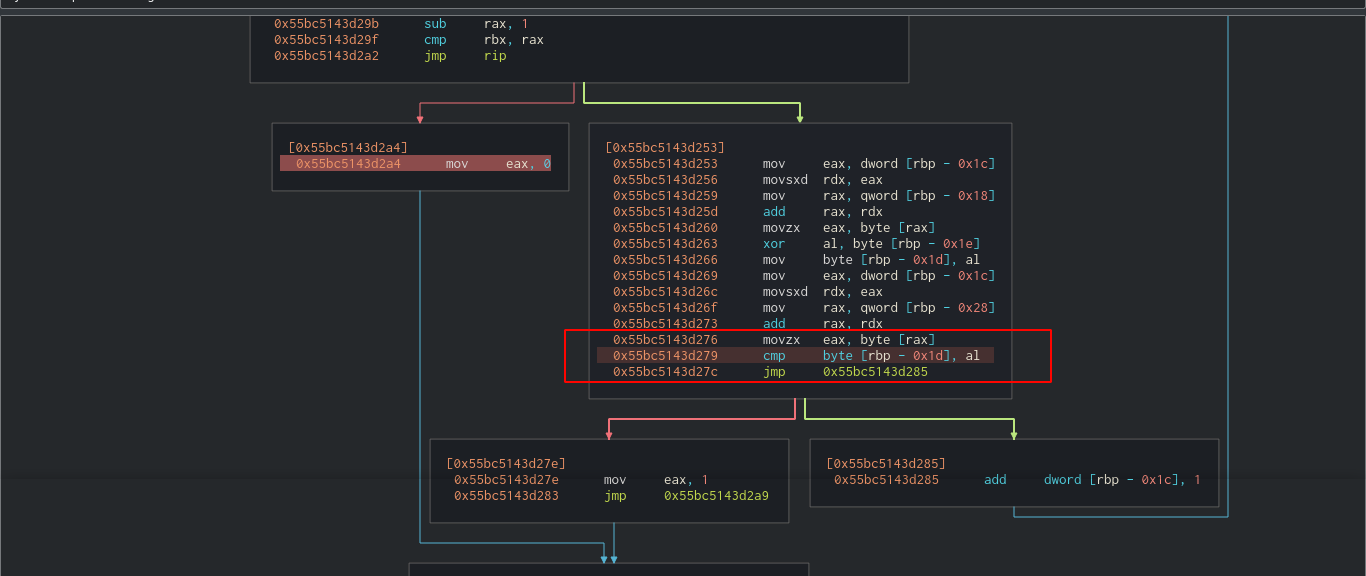Follow jump target 0x55bc5143d285 in jmp instruction
Screen dimensions: 1366x576
coord(875,372)
